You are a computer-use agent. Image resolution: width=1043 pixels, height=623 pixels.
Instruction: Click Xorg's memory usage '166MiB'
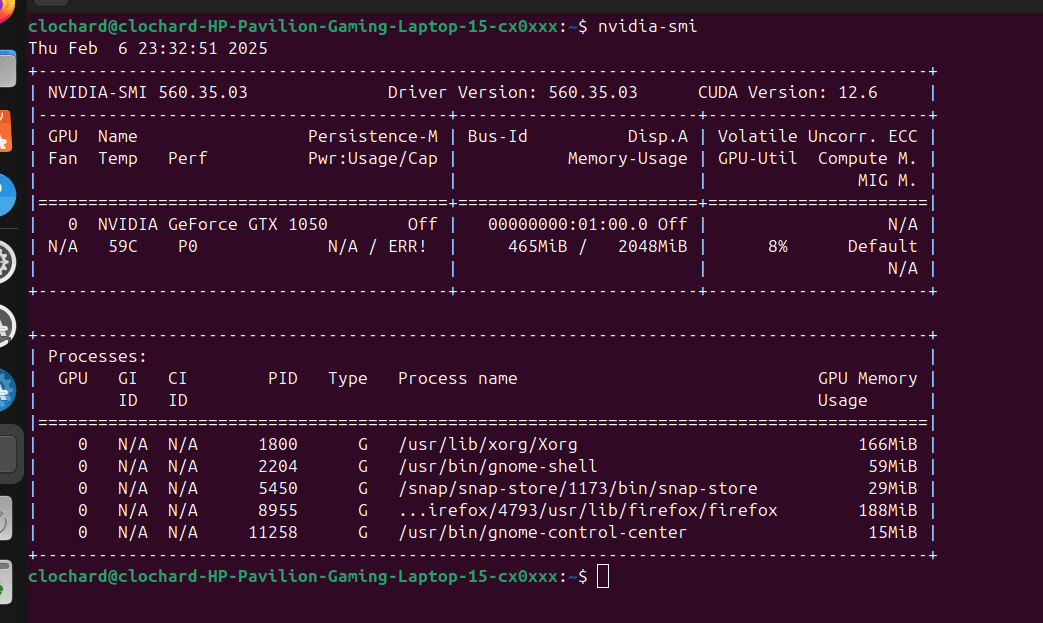887,444
